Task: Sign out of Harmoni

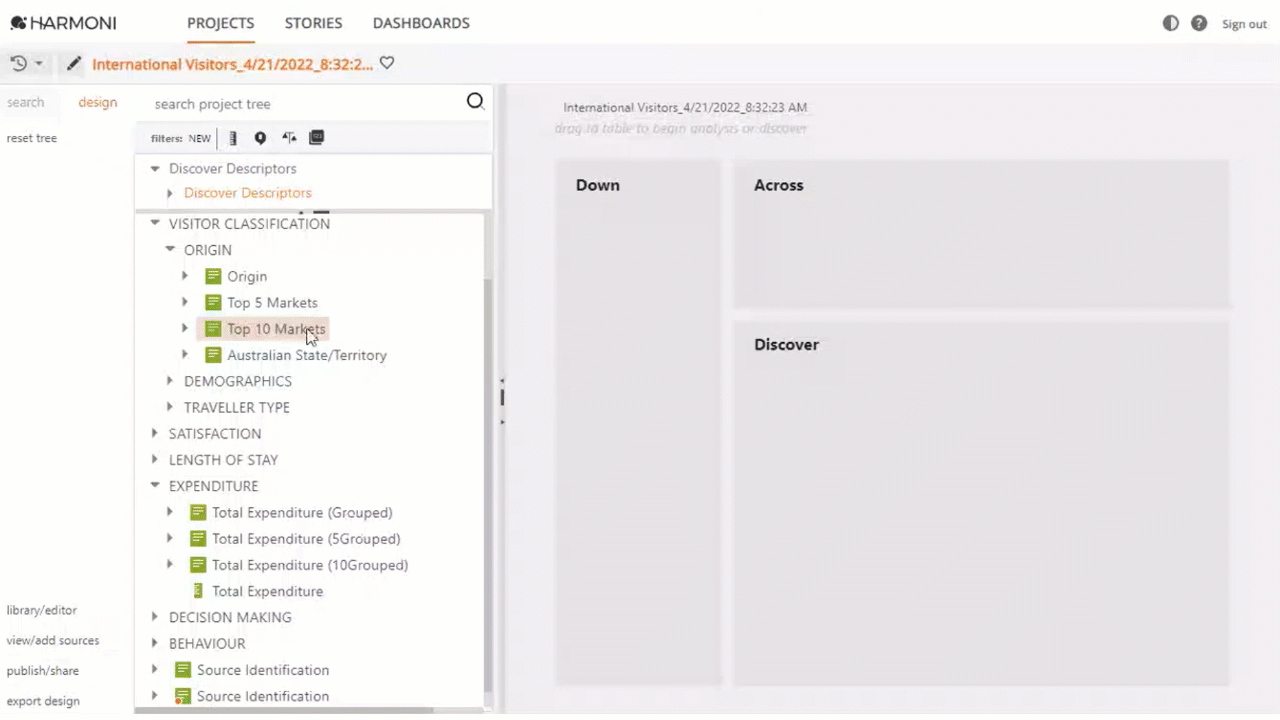Action: coord(1244,24)
